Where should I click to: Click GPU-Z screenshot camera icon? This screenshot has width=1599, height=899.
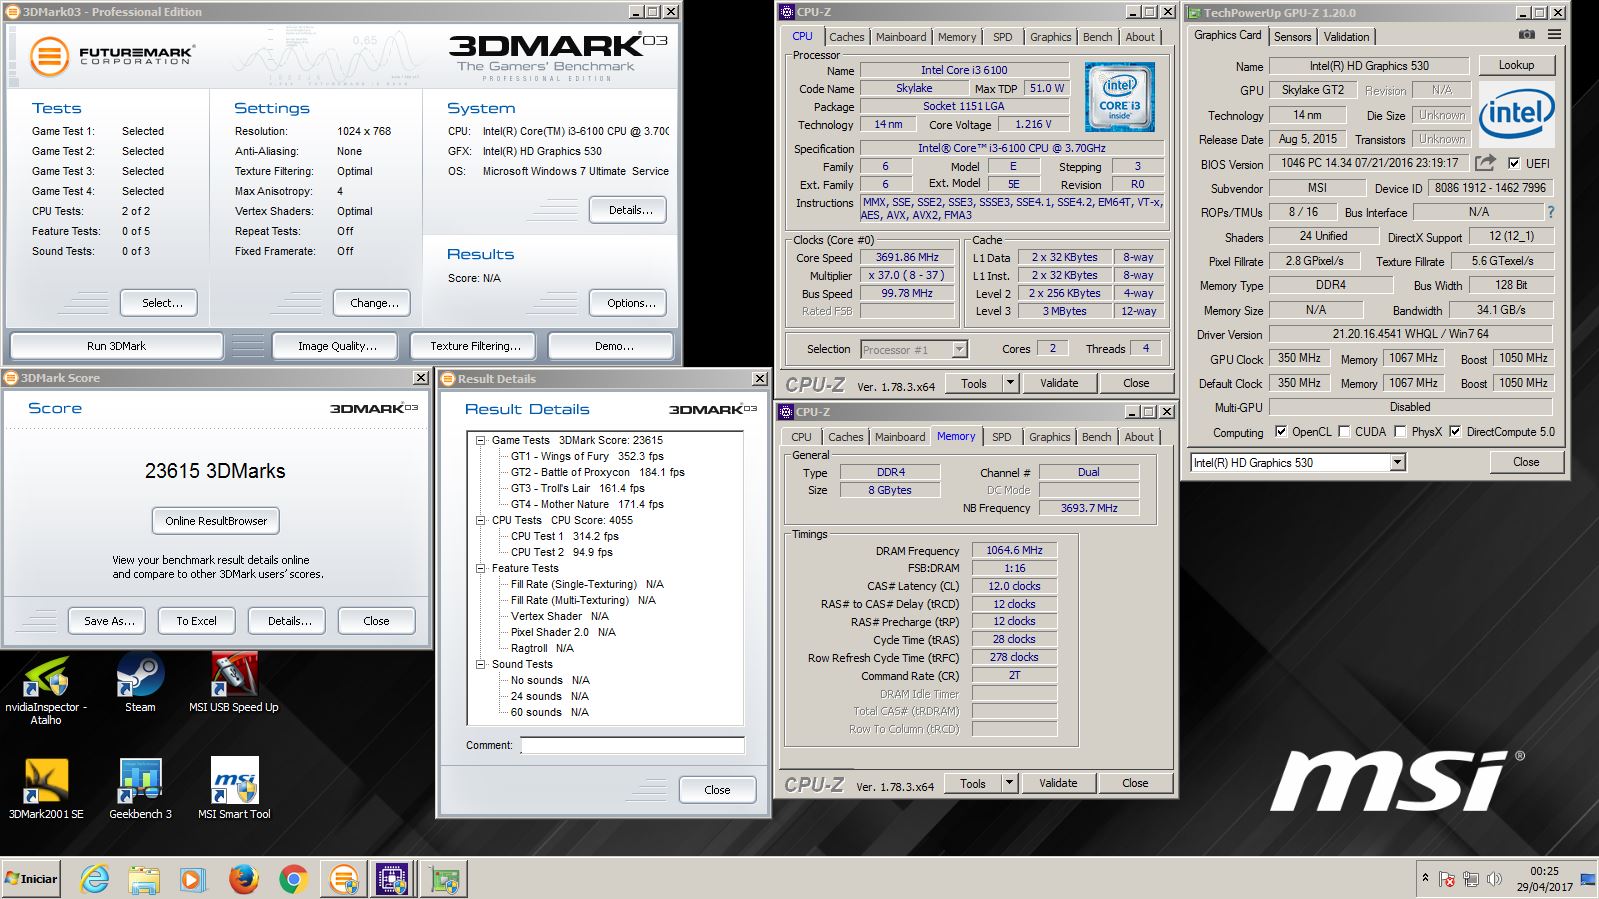click(x=1526, y=35)
